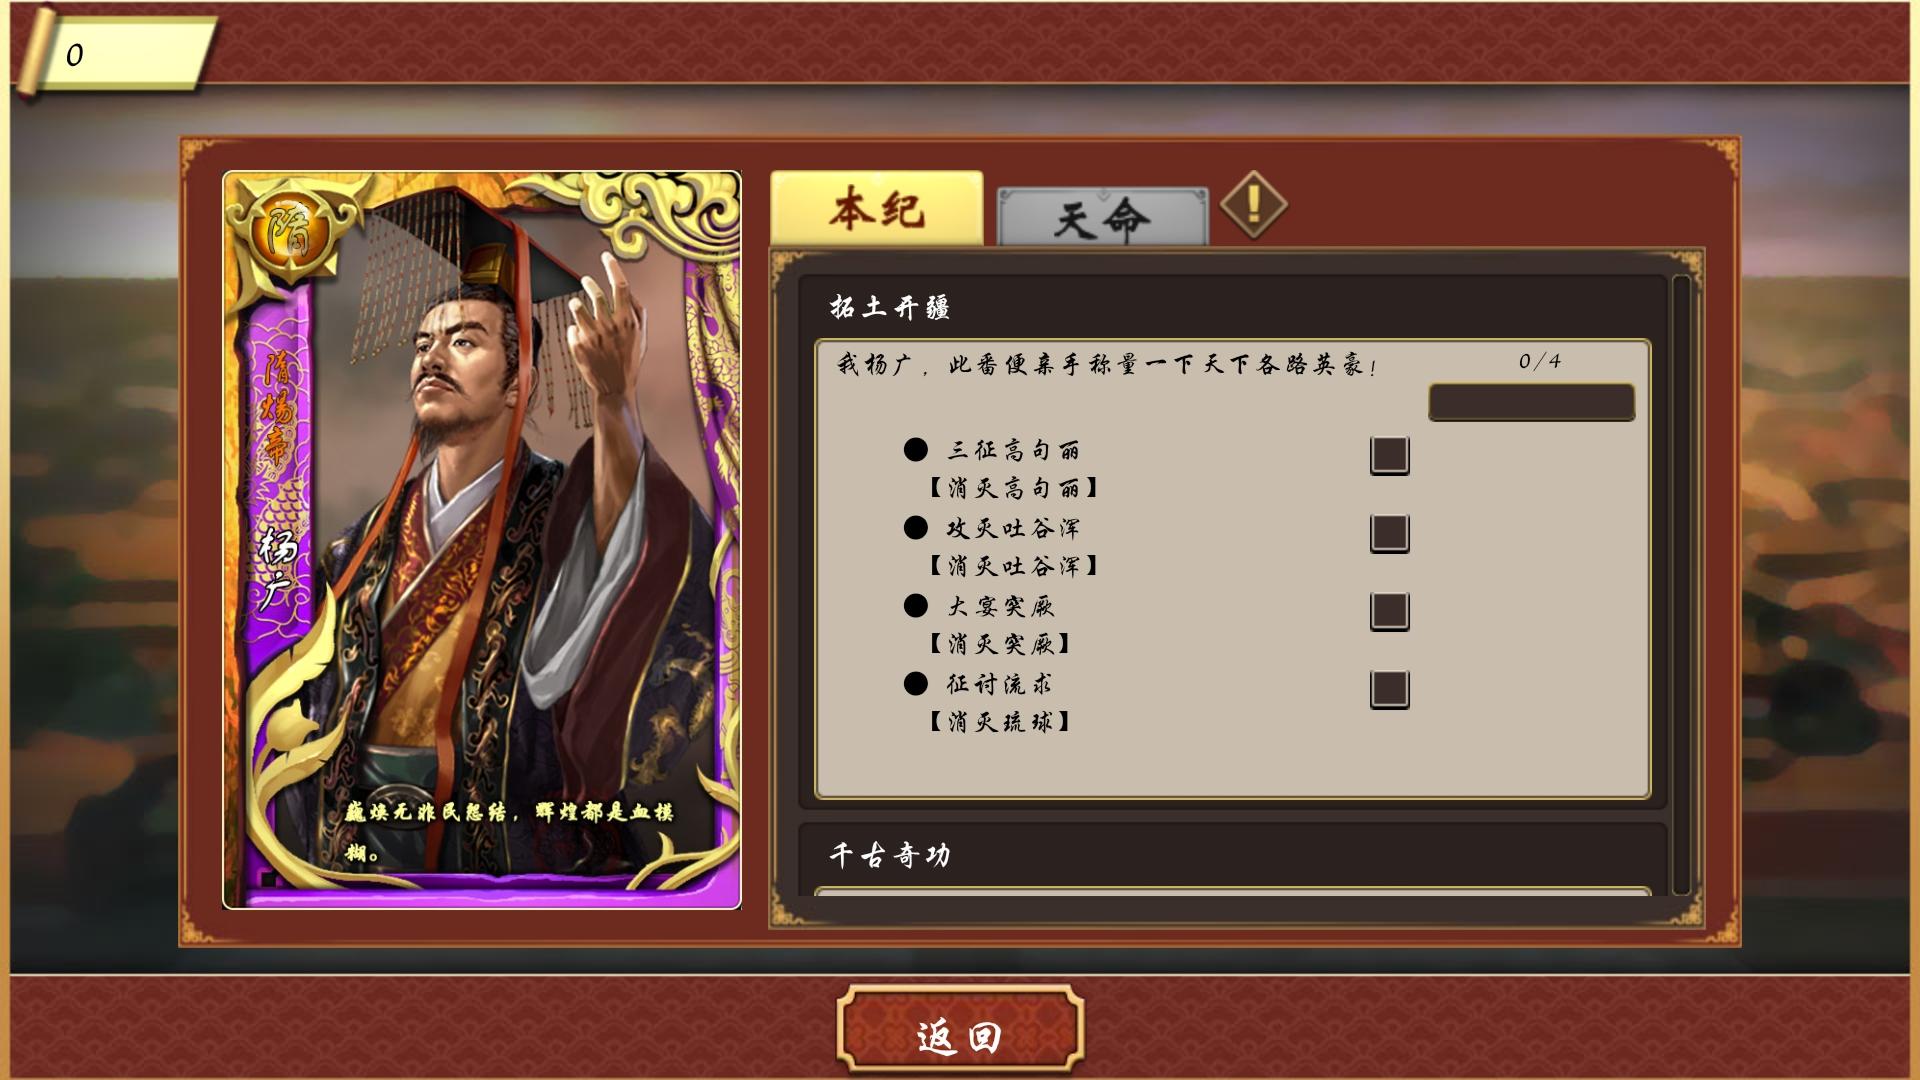Collapse the 拓土开疆 section header
Viewport: 1920px width, 1080px height.
(1232, 307)
